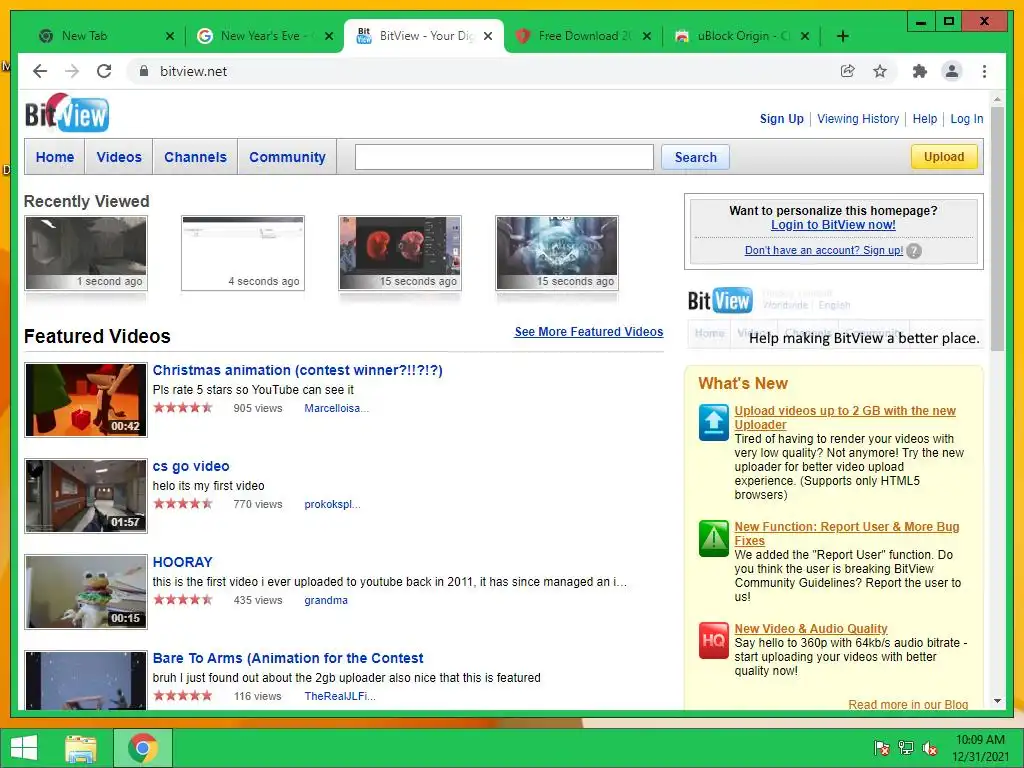Click the red HQ news icon
This screenshot has height=768, width=1024.
[x=713, y=641]
